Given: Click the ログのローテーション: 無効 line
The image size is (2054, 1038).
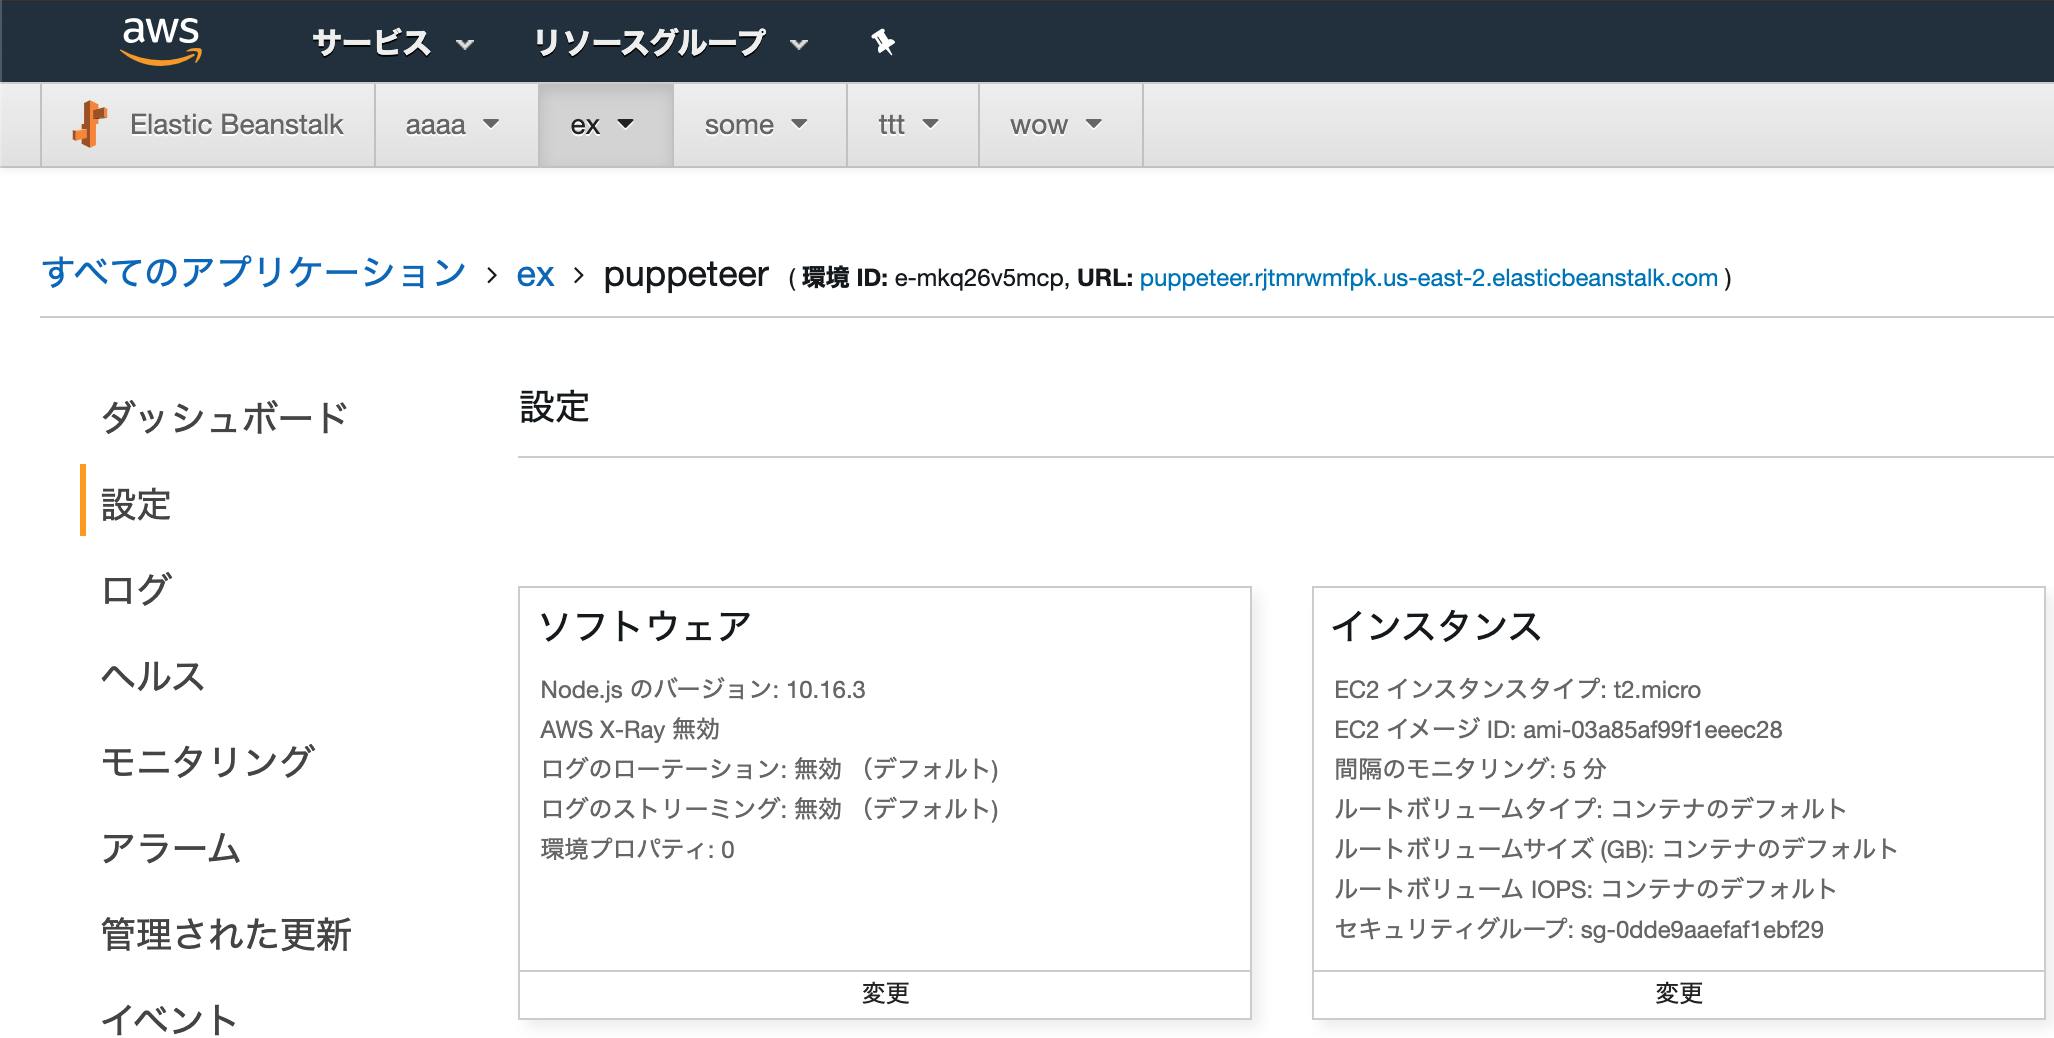Looking at the screenshot, I should click(770, 769).
